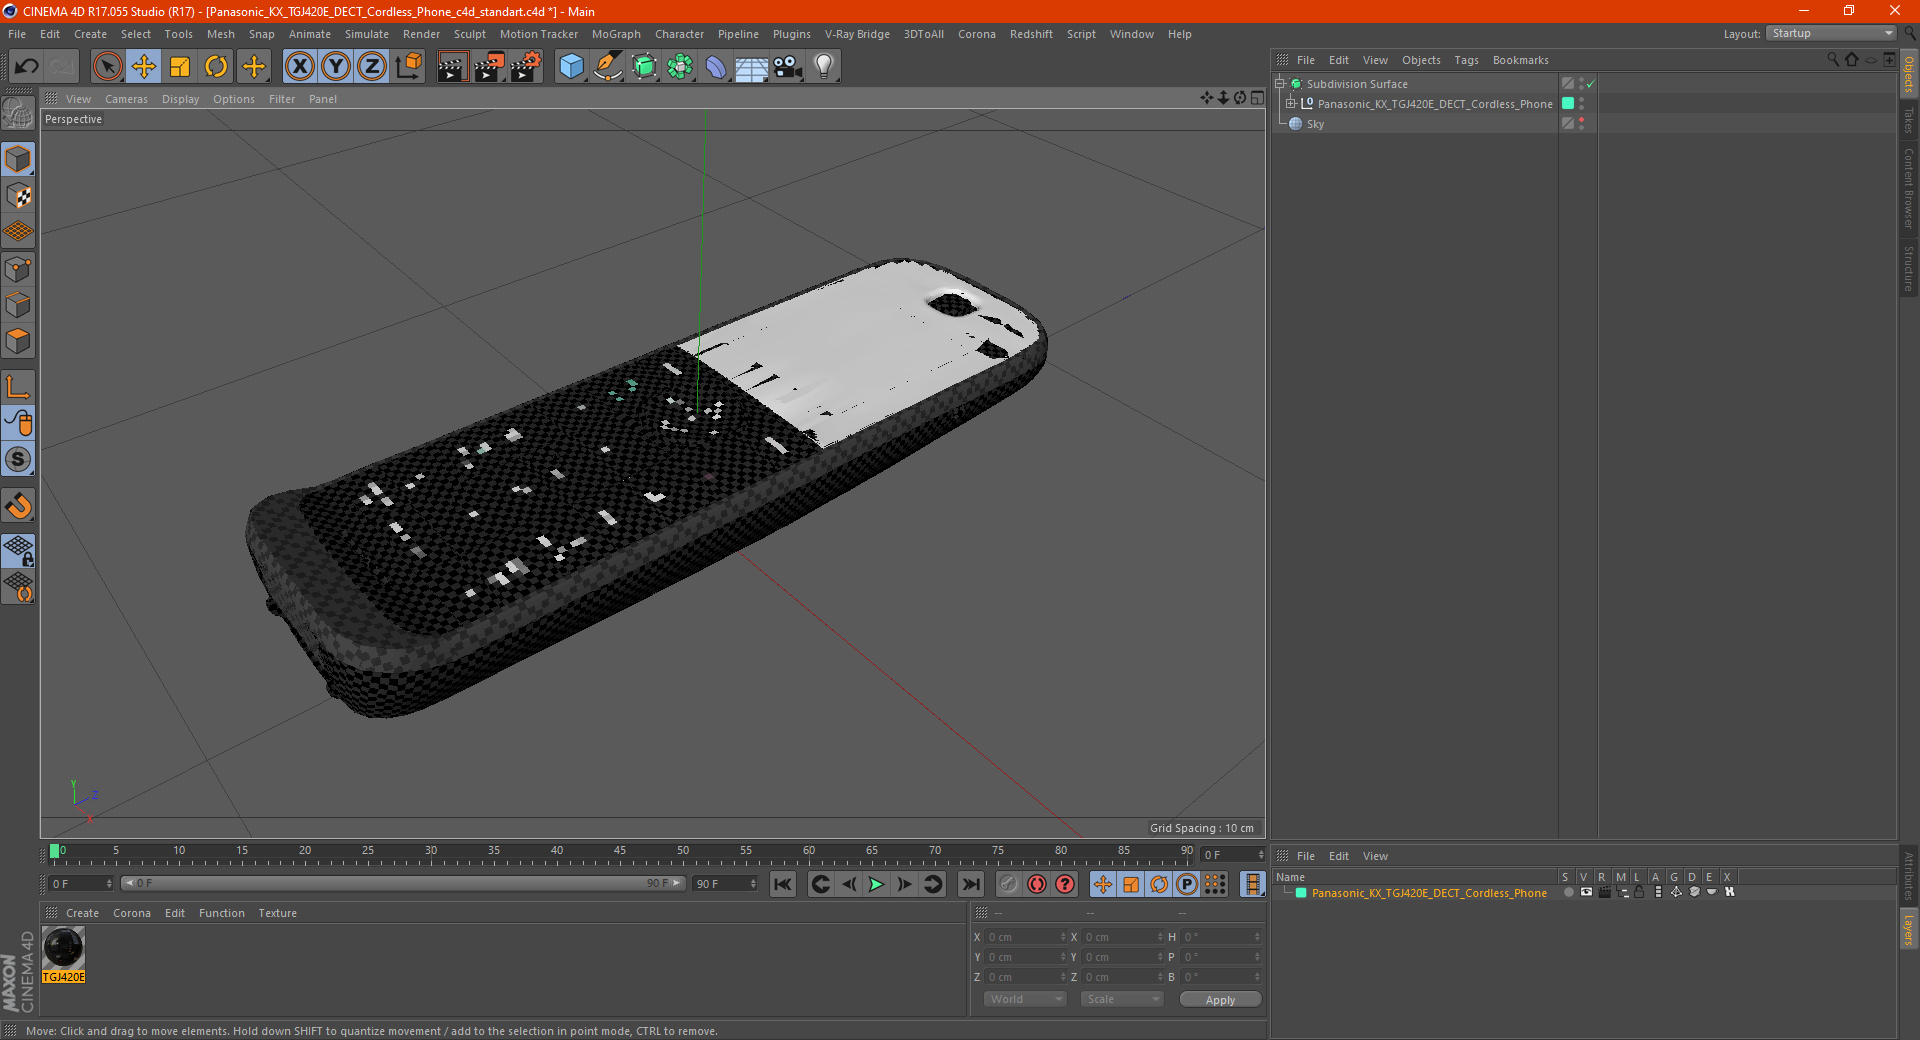Select the TGJ420E material thumbnail
The image size is (1920, 1040).
click(x=63, y=948)
